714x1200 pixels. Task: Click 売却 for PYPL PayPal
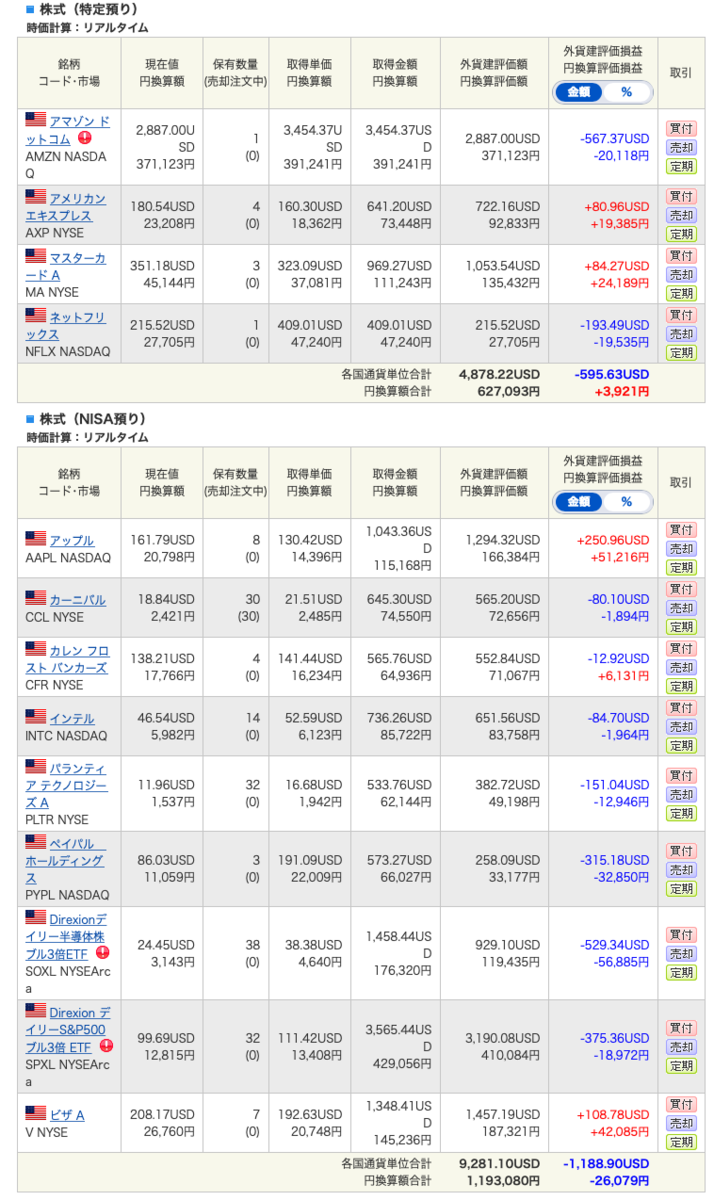(681, 870)
